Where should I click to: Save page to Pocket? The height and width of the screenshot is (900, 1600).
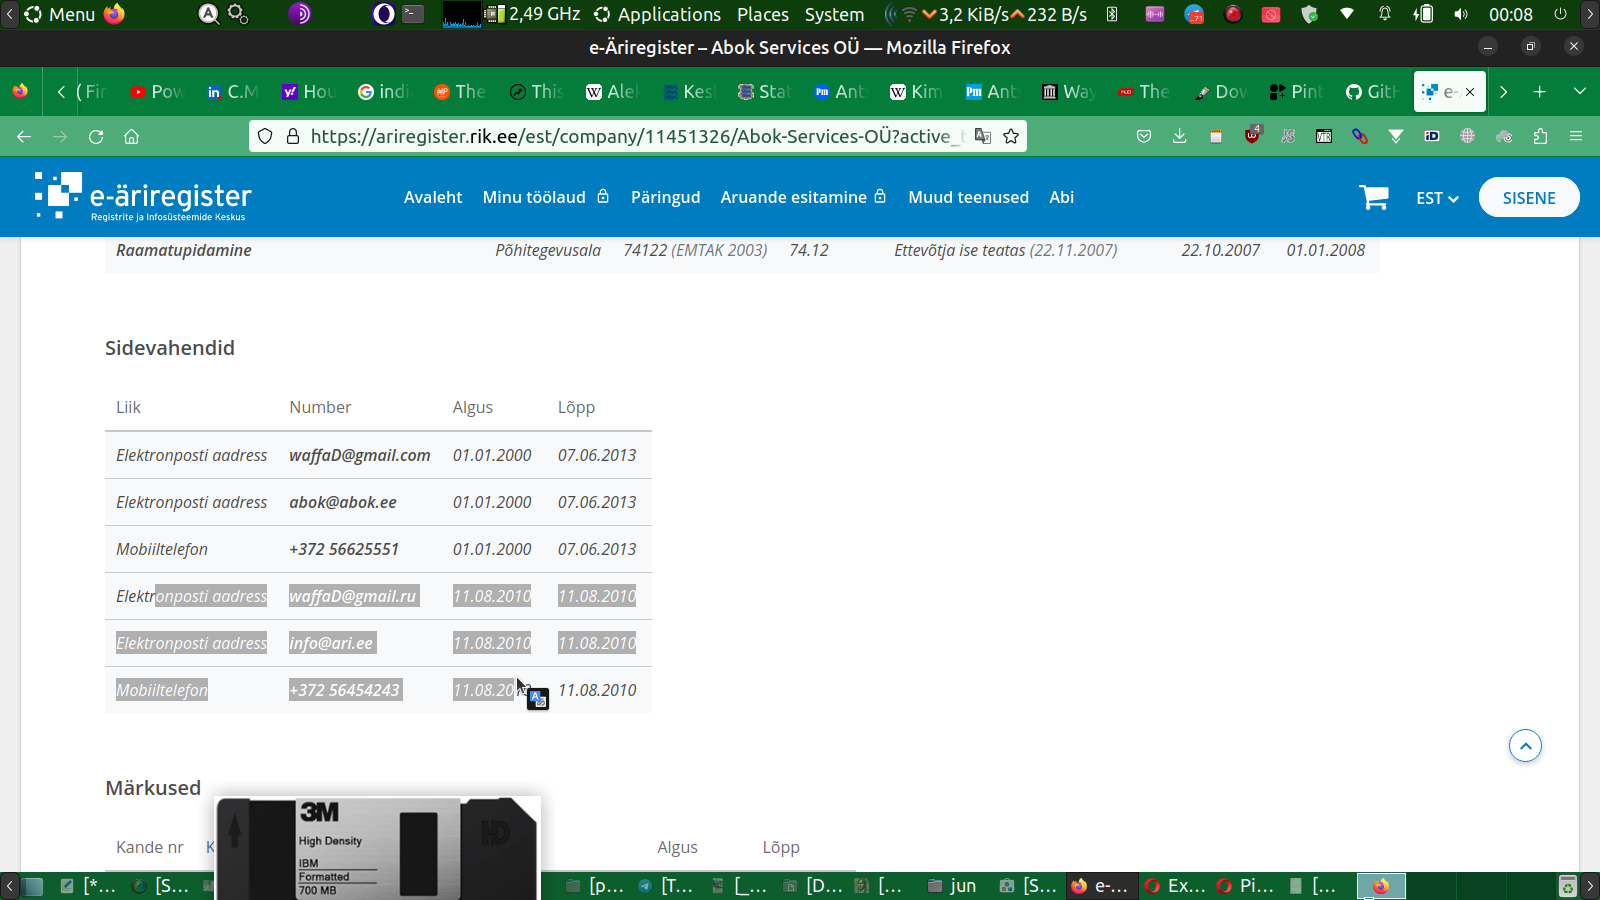point(1144,136)
